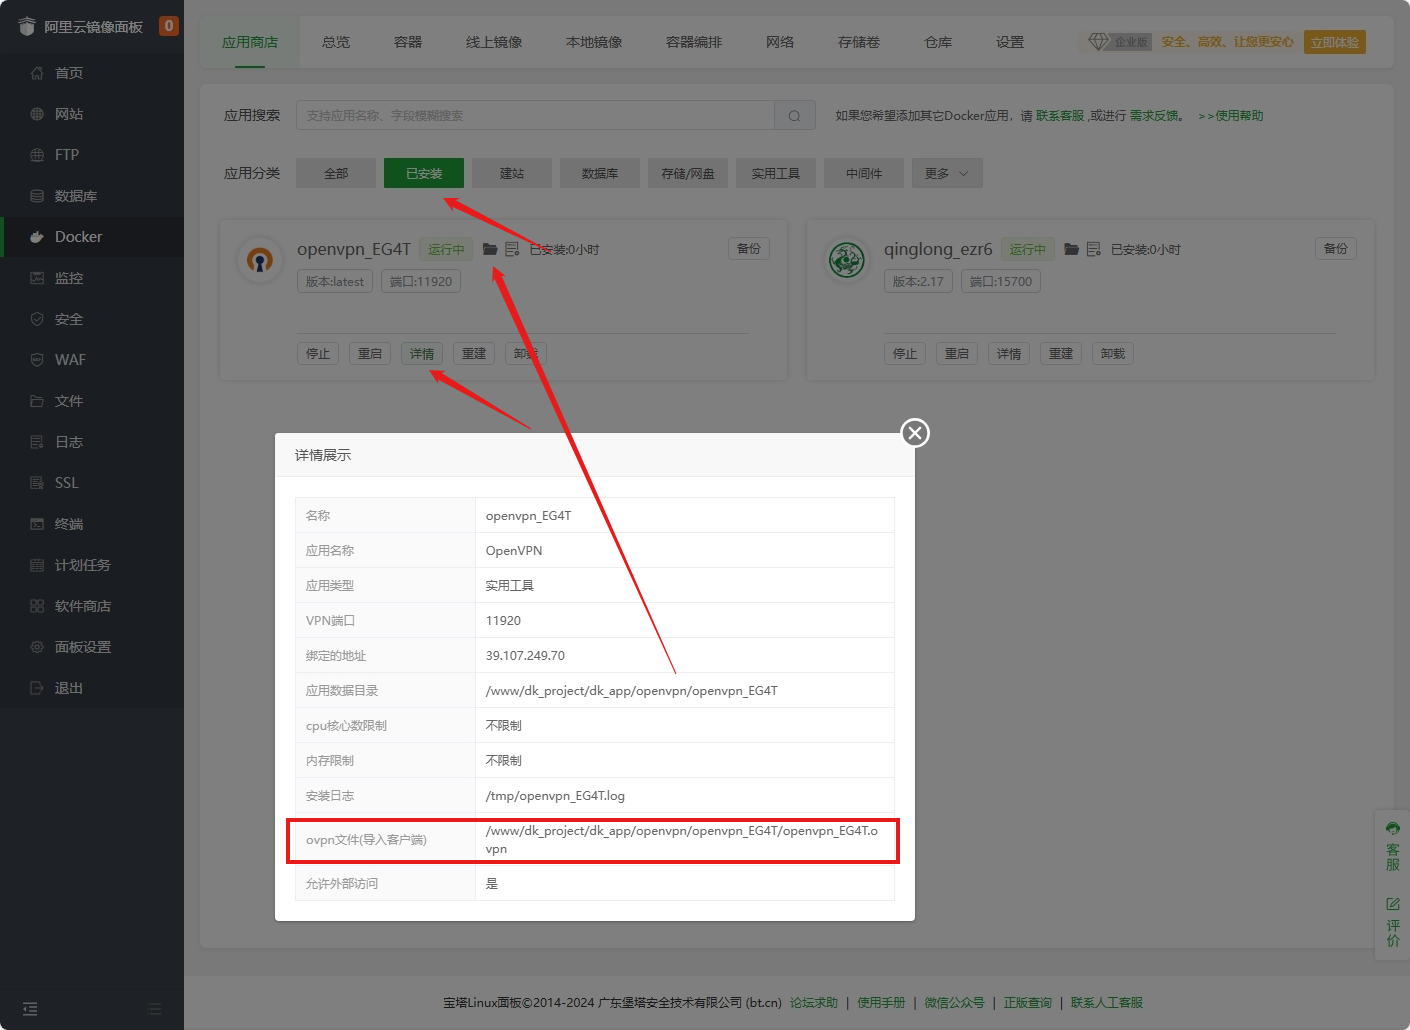The image size is (1410, 1030).
Task: Stop the qinglong_ezr6 container via 停止
Action: pos(904,354)
